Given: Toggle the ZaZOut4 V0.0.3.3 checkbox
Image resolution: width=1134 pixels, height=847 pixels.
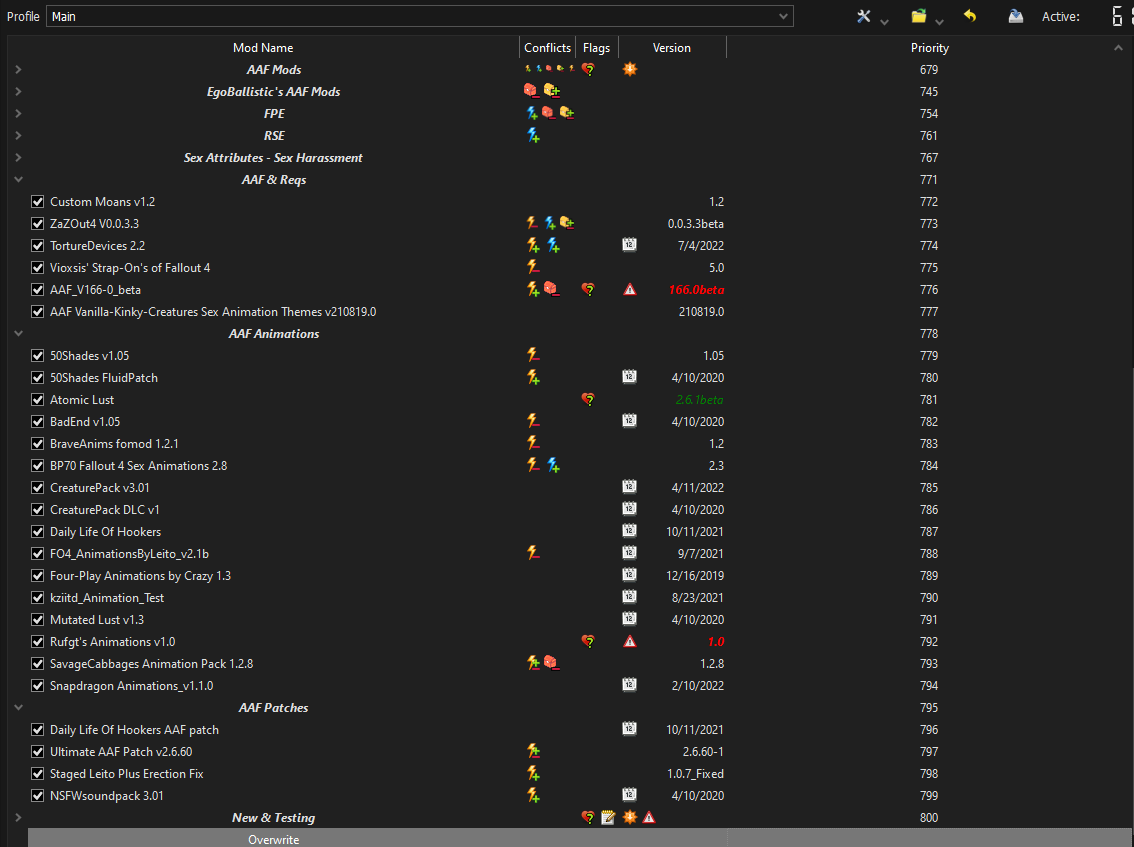Looking at the screenshot, I should [x=38, y=224].
